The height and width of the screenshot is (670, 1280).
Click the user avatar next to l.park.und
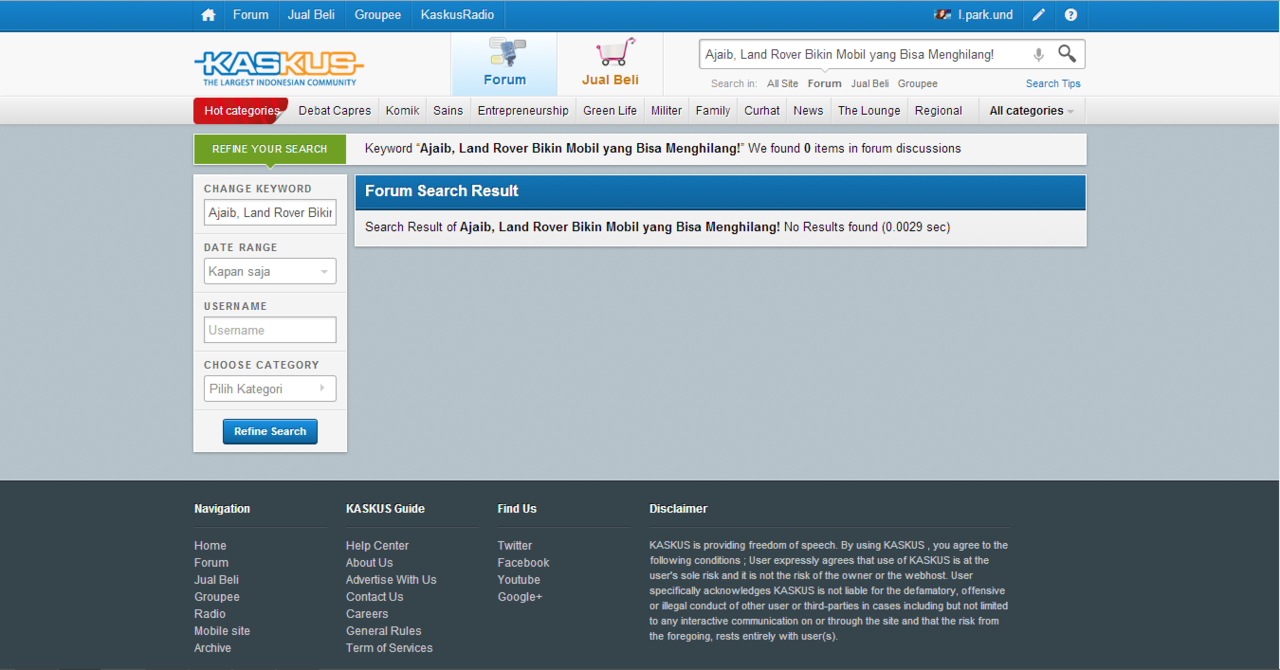coord(942,15)
